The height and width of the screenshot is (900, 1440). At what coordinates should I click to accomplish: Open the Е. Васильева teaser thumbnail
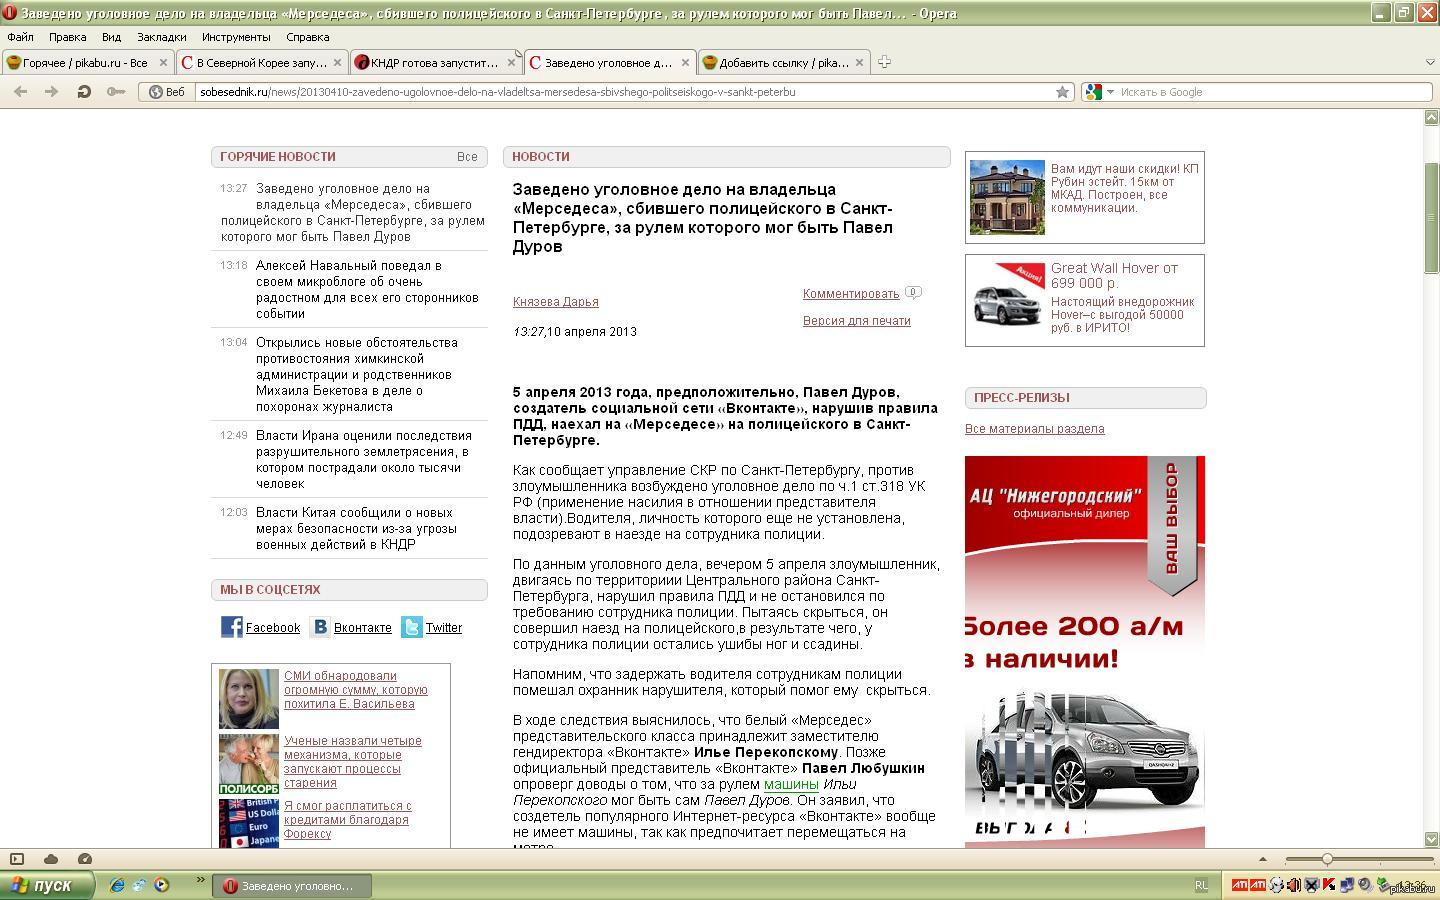click(249, 699)
